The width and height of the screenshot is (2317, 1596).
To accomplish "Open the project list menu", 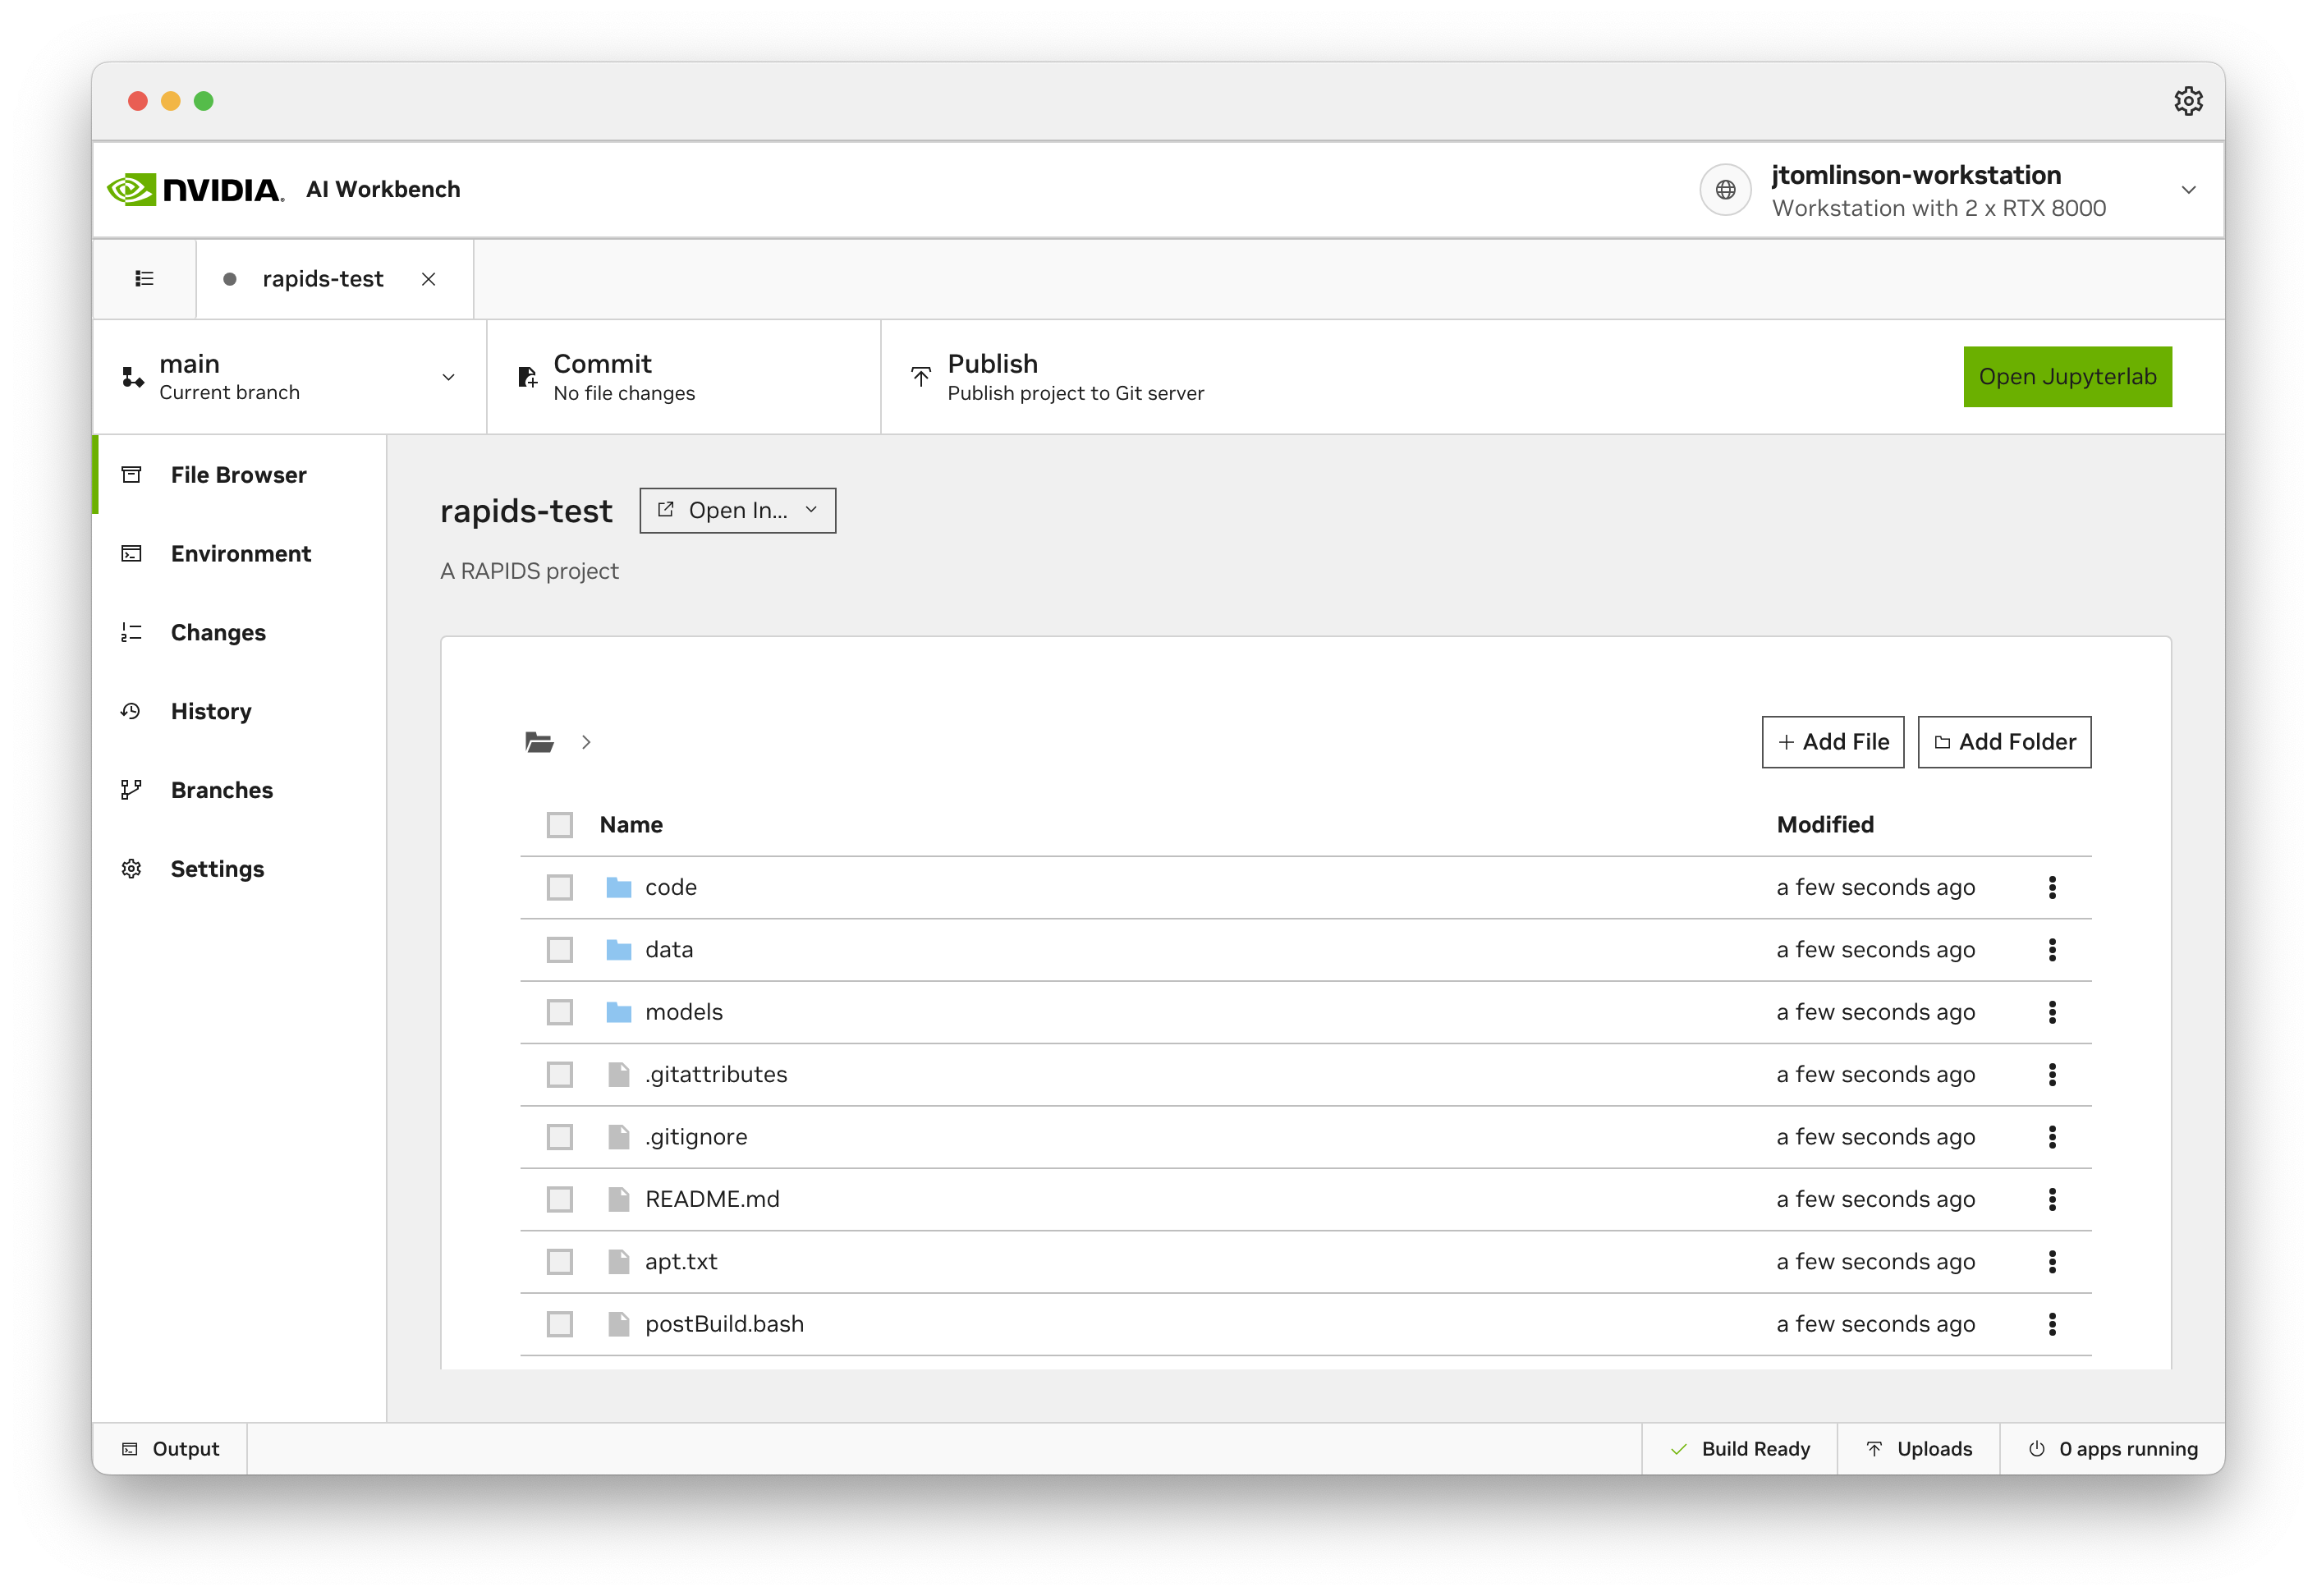I will click(x=143, y=278).
